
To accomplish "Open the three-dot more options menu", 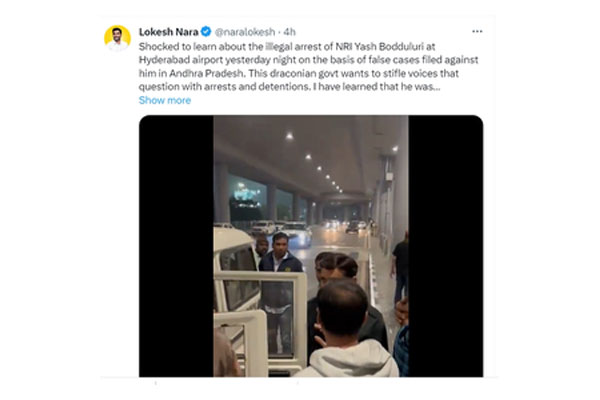I will coord(477,31).
